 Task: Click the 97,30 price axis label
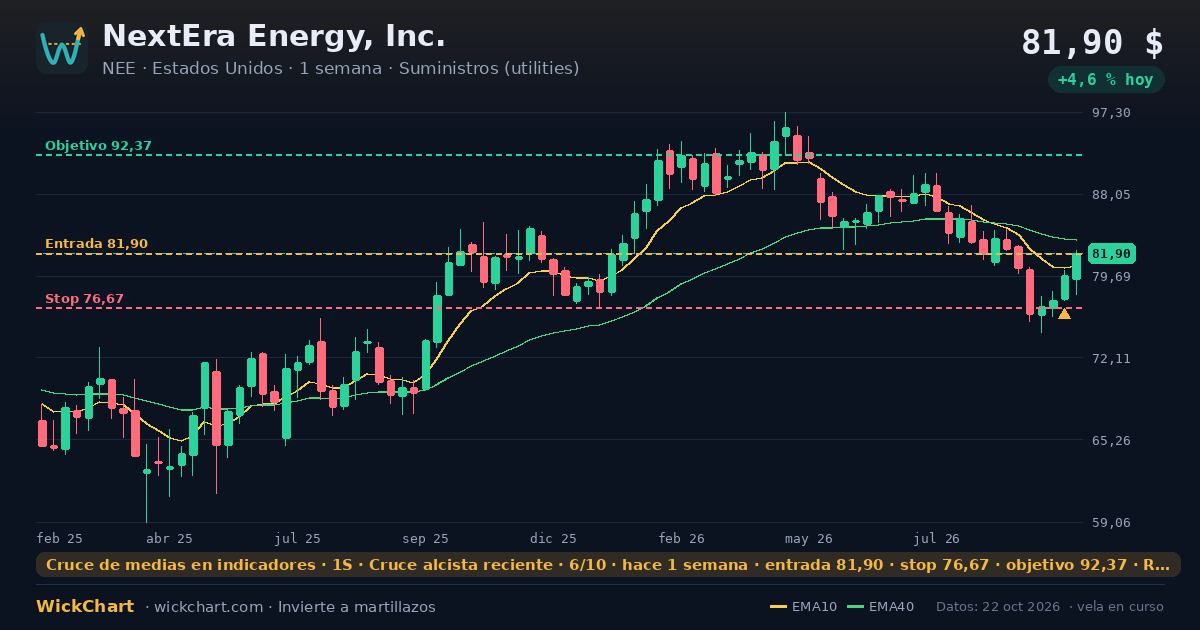(1111, 113)
